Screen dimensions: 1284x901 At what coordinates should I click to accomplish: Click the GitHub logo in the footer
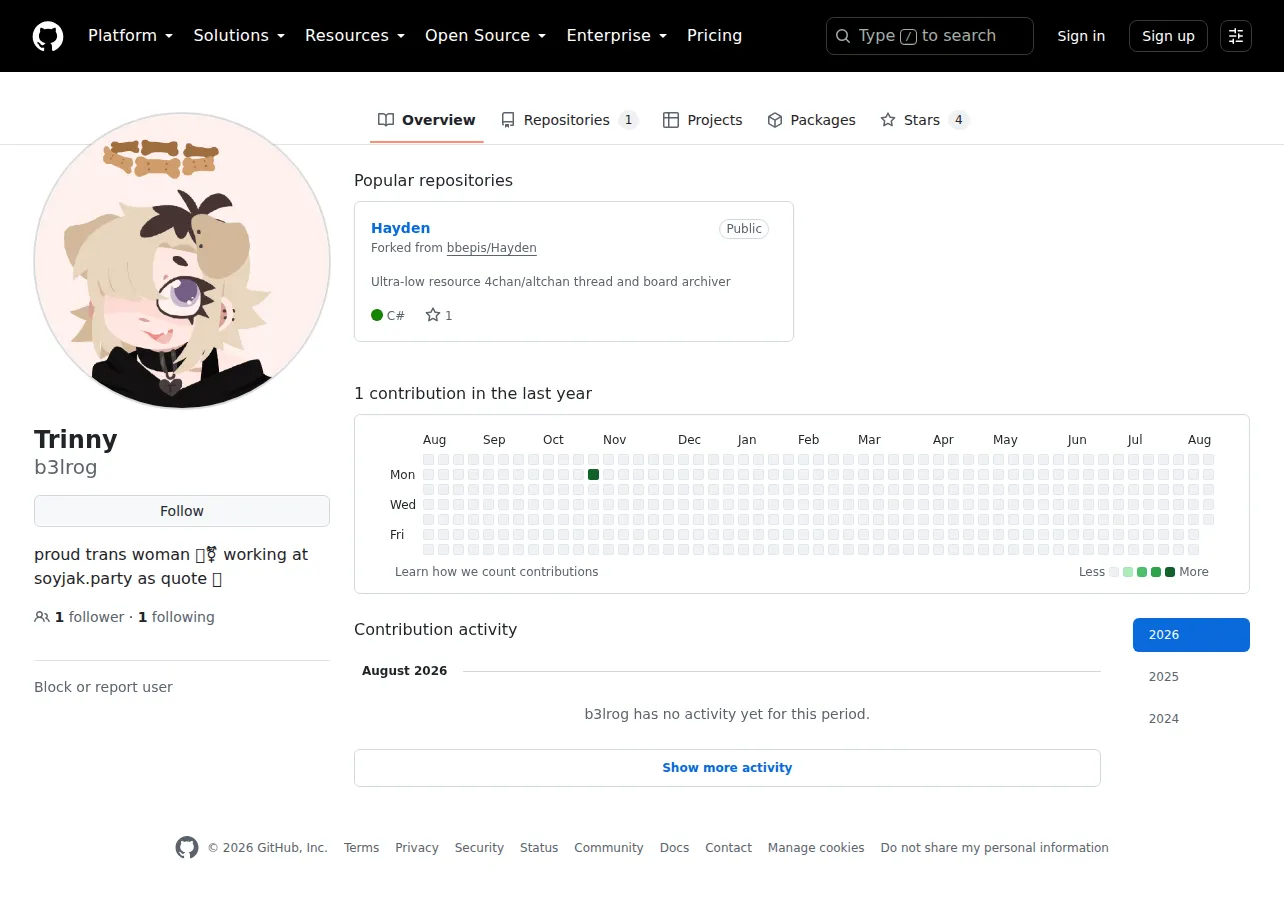pyautogui.click(x=187, y=848)
